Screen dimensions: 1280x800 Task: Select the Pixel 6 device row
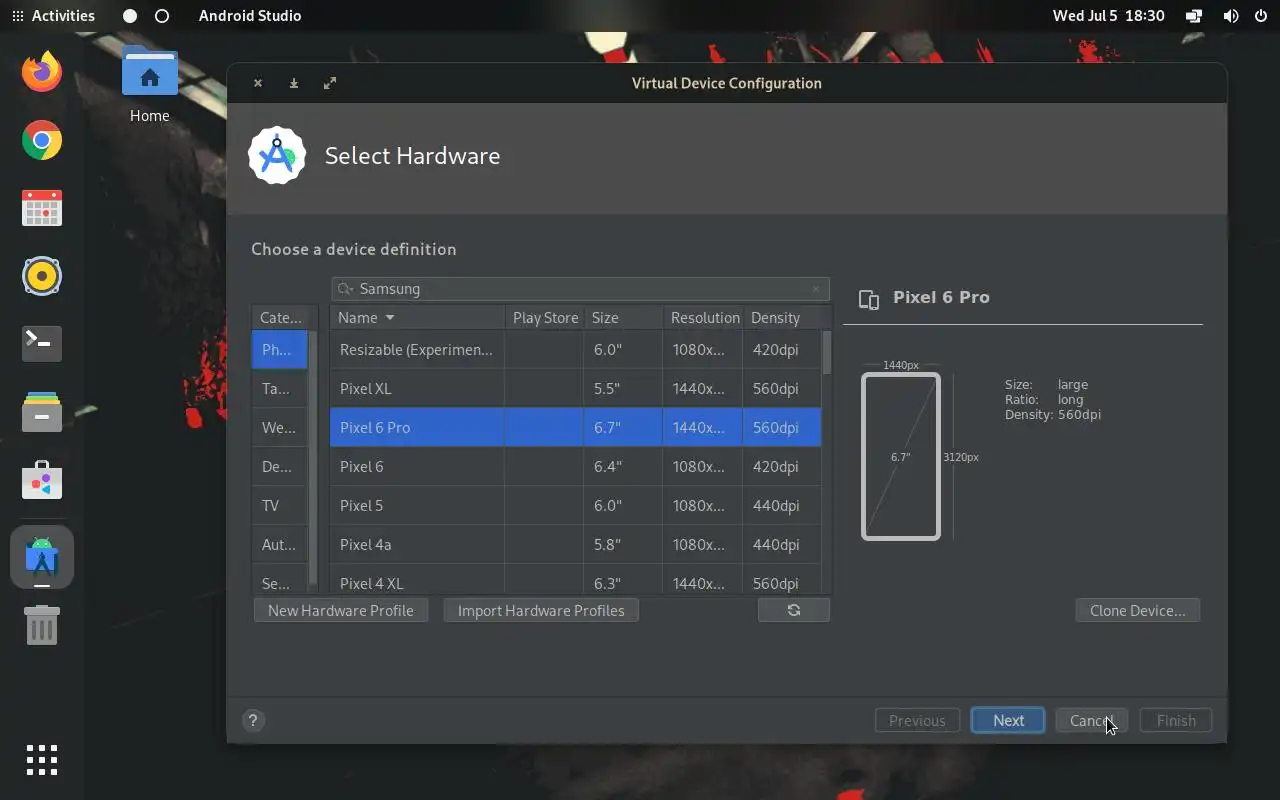tap(576, 466)
